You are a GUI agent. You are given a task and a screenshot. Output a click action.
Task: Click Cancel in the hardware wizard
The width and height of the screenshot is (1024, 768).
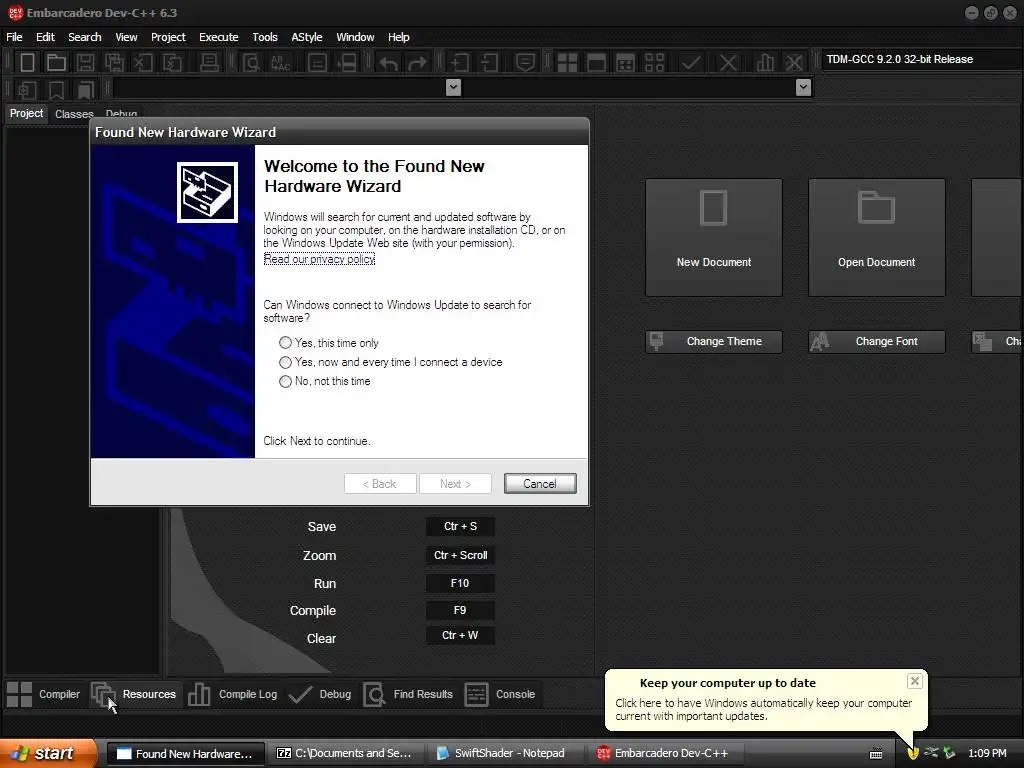[540, 484]
